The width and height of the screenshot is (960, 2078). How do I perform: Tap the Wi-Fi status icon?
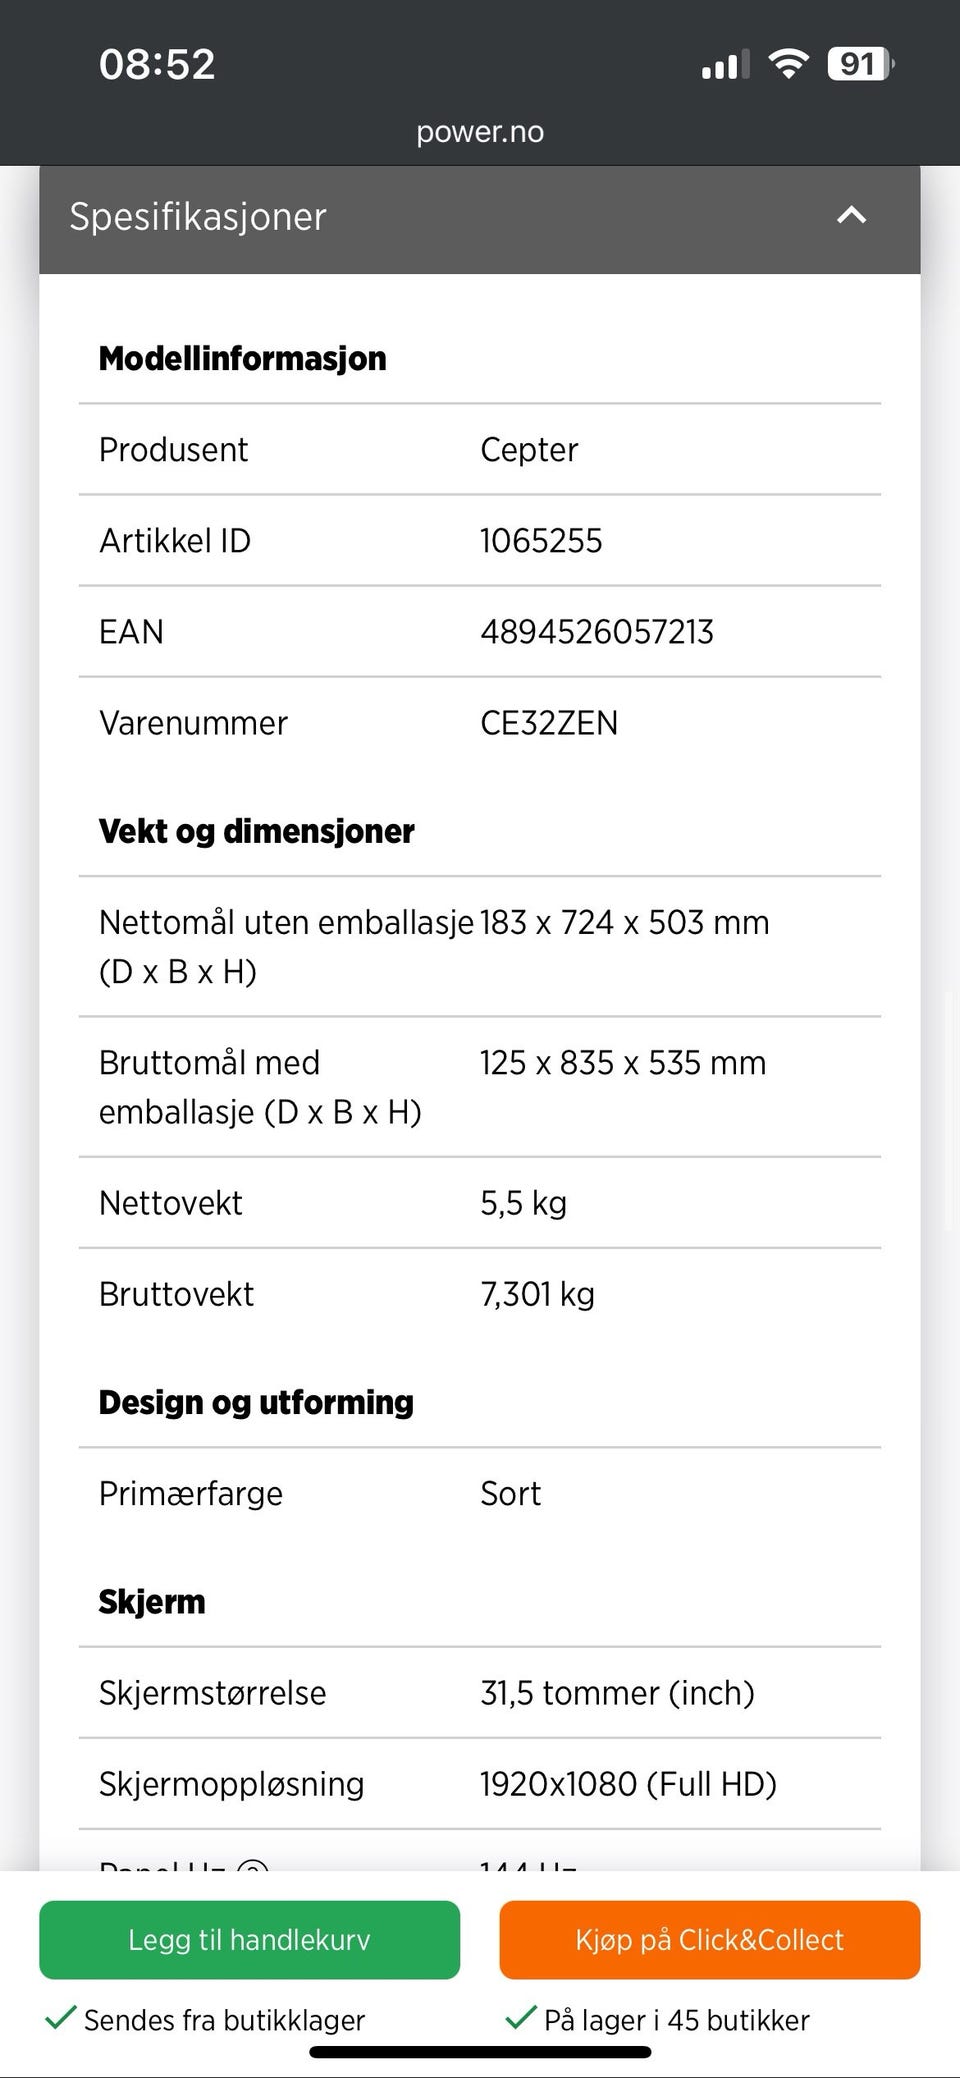788,64
